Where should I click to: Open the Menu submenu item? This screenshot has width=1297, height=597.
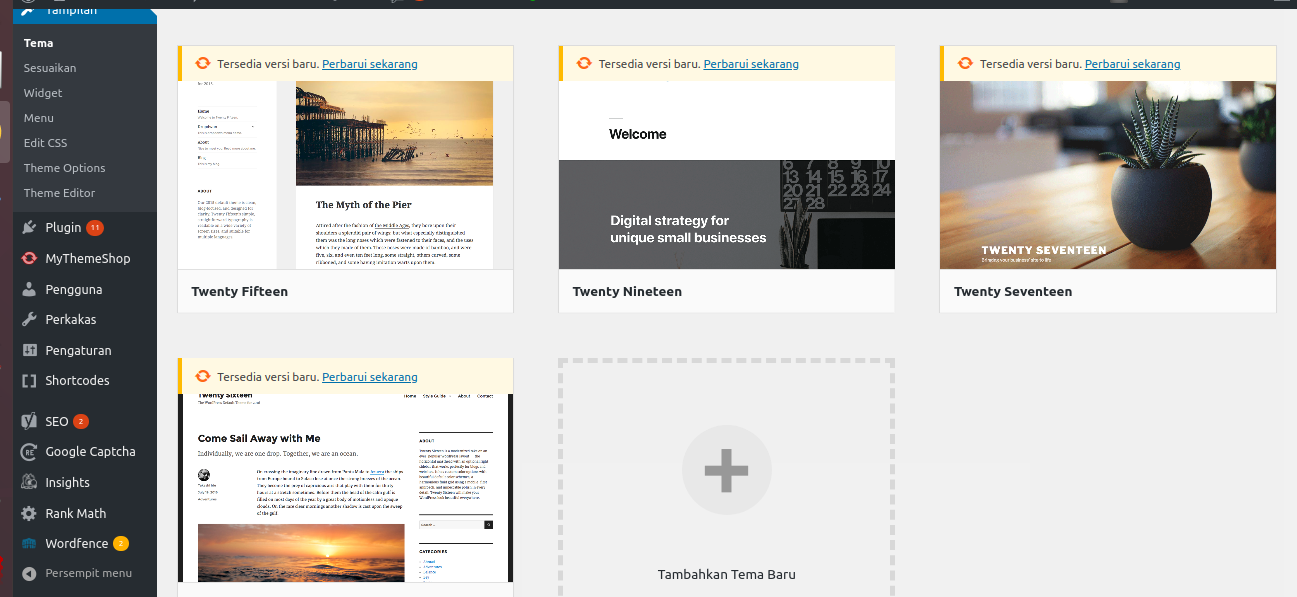tap(39, 118)
